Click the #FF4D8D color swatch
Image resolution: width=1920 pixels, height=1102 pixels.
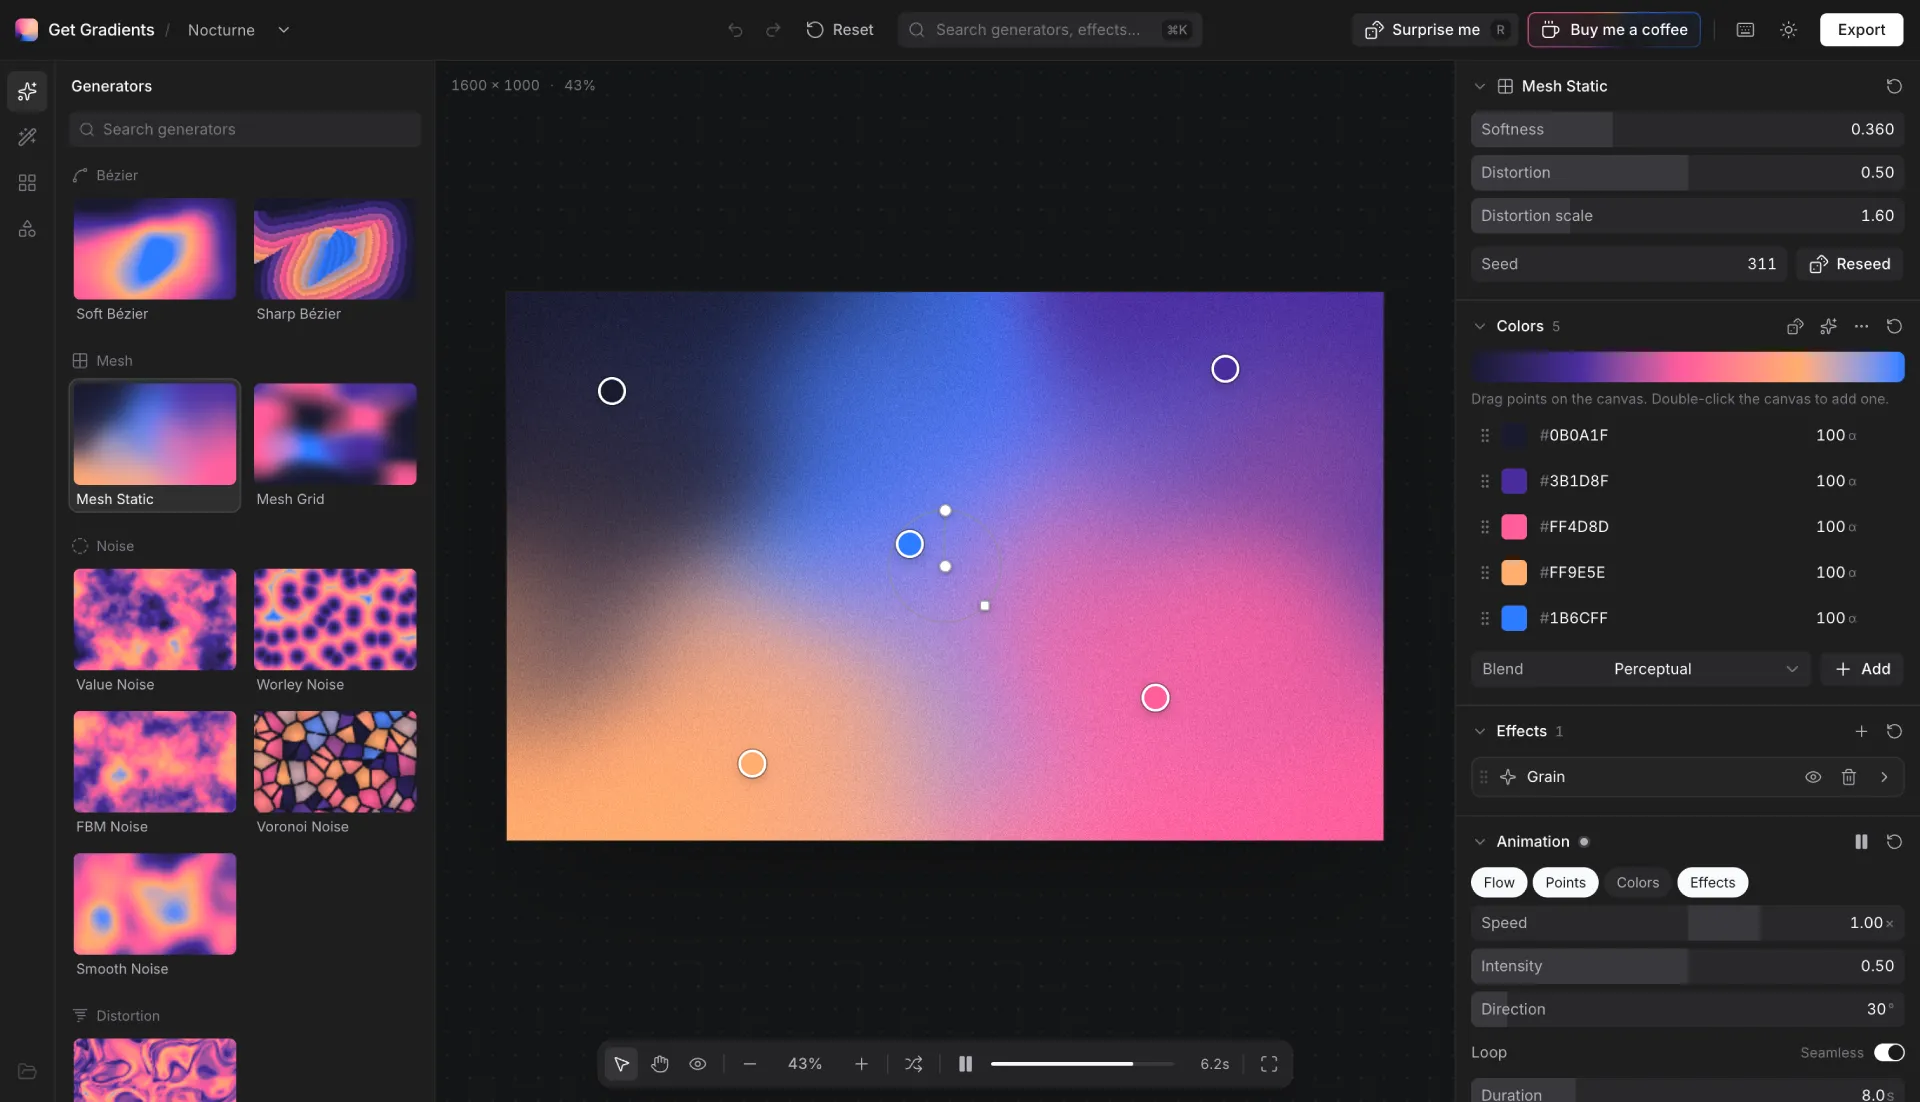click(x=1514, y=527)
